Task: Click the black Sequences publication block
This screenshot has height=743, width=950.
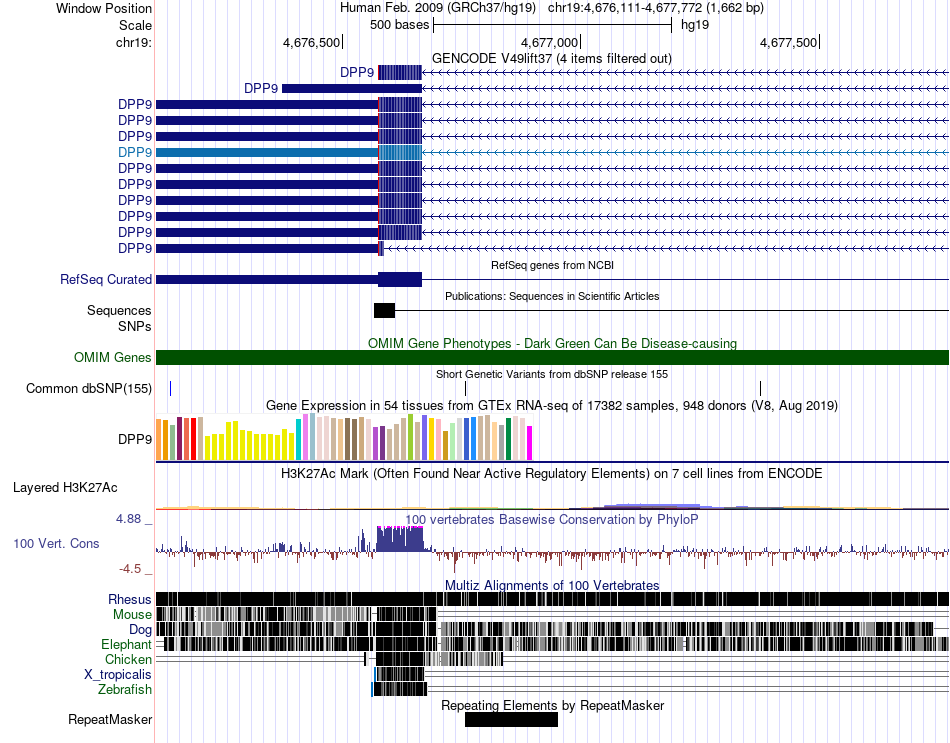Action: click(x=384, y=310)
